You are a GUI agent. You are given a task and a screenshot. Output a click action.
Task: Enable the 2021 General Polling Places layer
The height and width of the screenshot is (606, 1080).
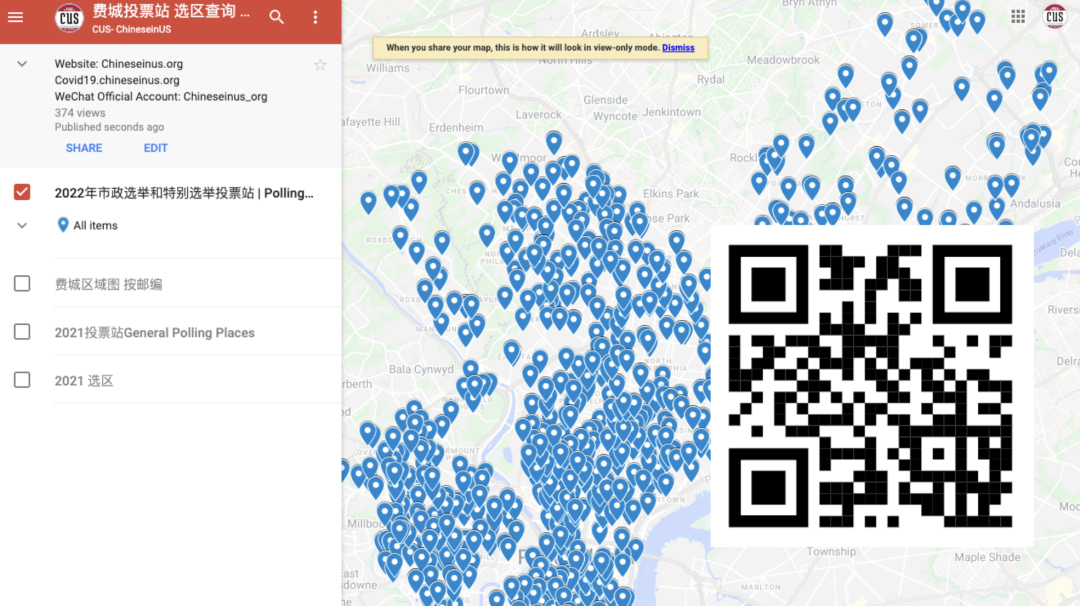[22, 332]
